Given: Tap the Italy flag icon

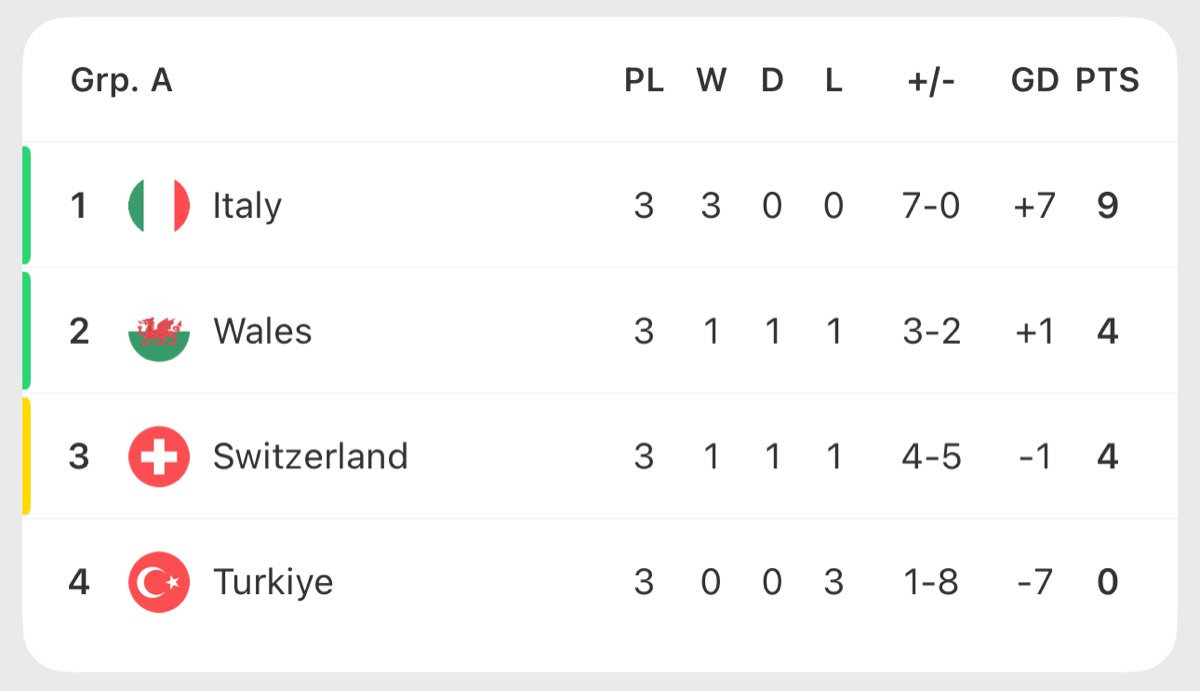Looking at the screenshot, I should pos(159,206).
